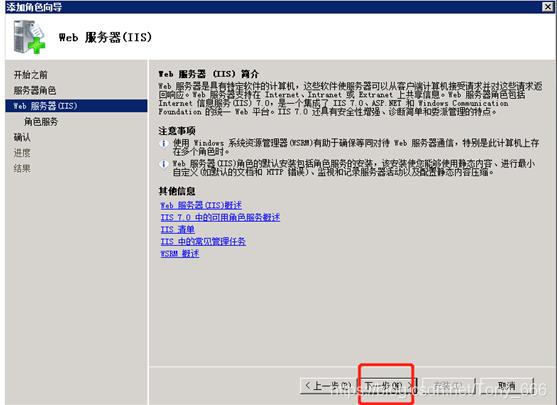
Task: Select the Web 服务器(IIS) sidebar step
Action: point(76,106)
